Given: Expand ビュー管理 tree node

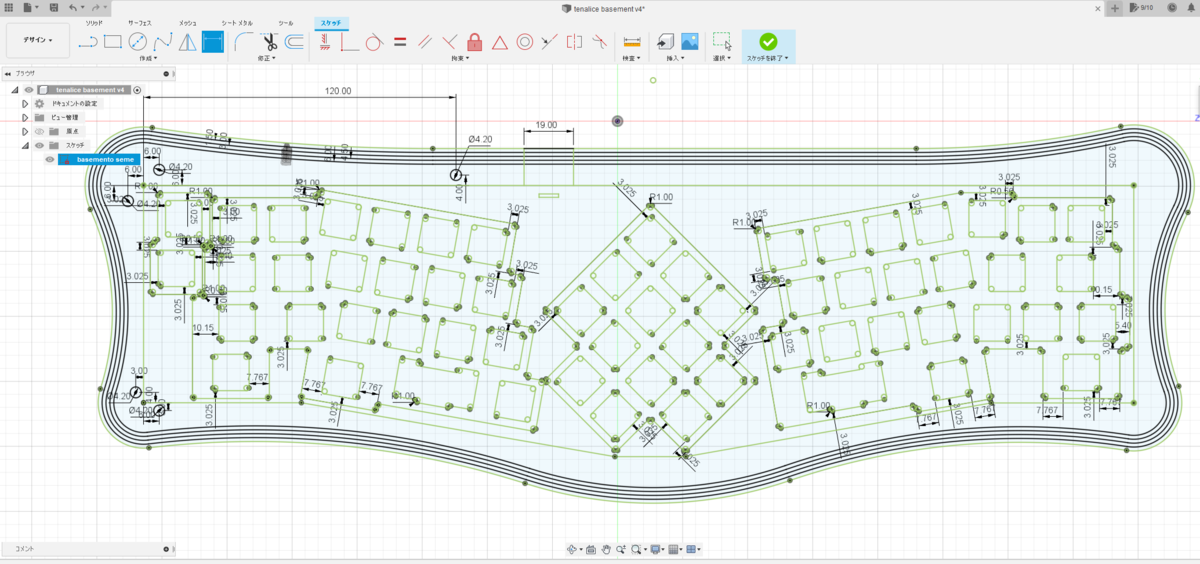Looking at the screenshot, I should pyautogui.click(x=26, y=117).
